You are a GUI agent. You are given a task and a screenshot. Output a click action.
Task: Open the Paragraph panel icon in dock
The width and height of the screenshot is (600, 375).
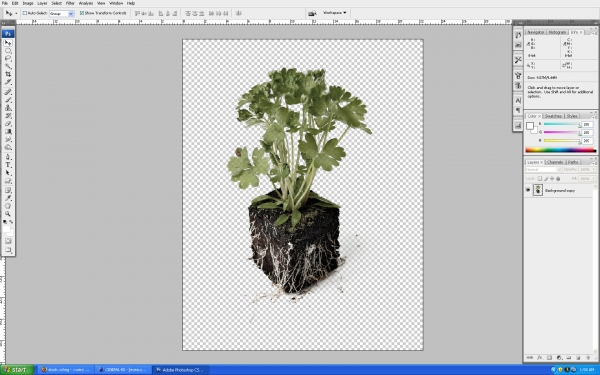[x=518, y=110]
